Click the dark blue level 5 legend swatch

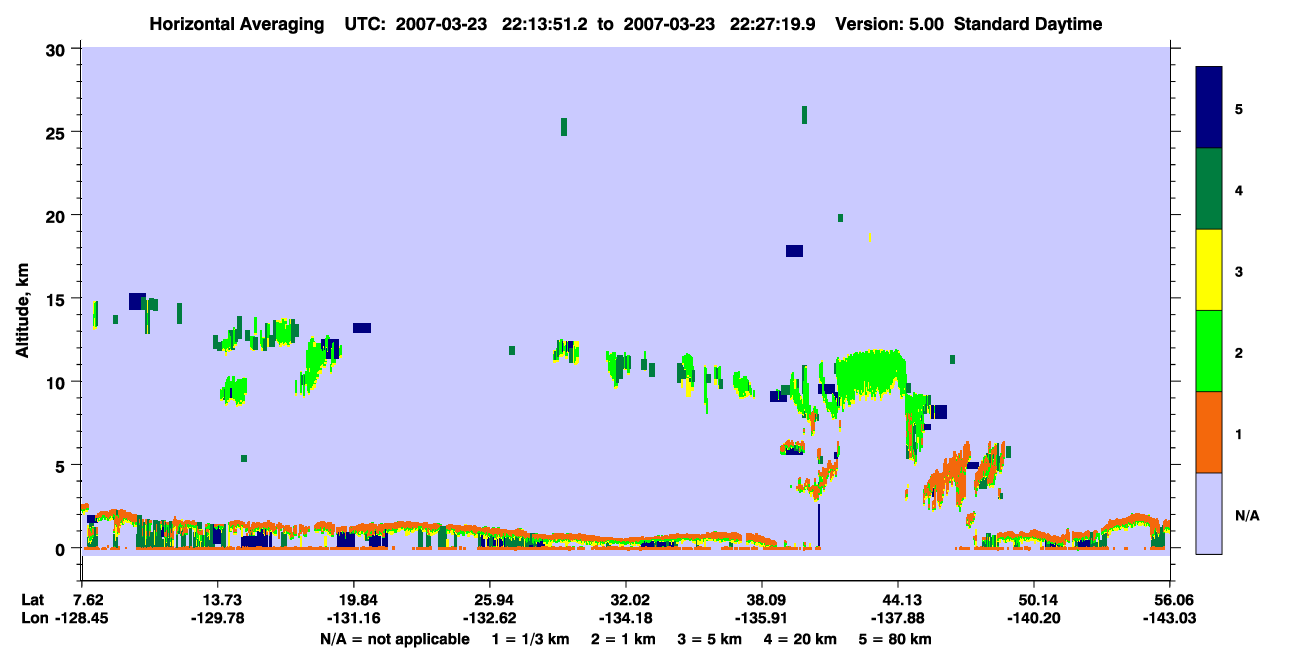[1209, 108]
